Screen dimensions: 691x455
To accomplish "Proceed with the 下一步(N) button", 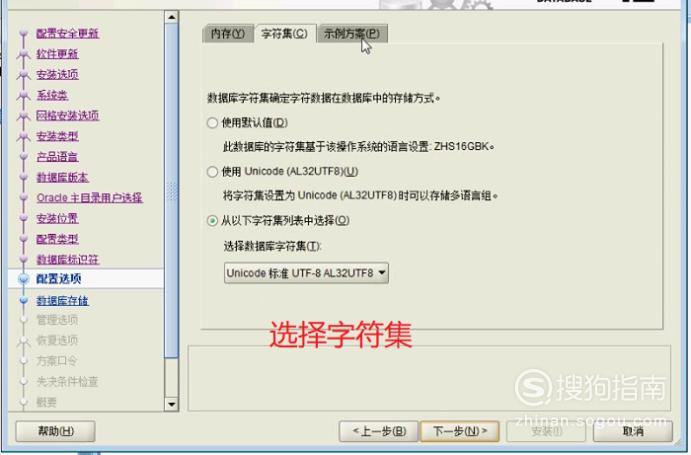I will (x=460, y=431).
